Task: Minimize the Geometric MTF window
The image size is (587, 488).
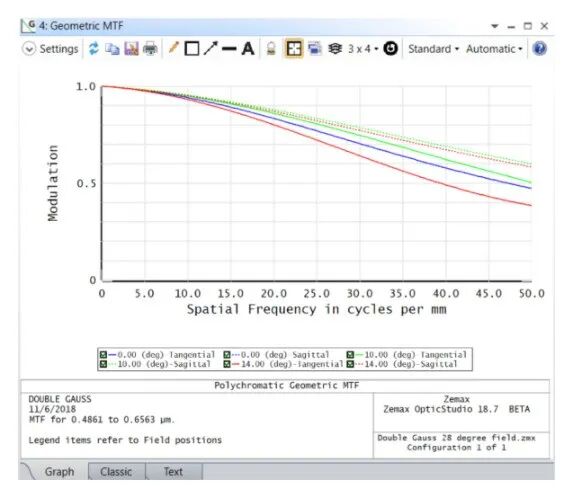Action: [x=511, y=27]
